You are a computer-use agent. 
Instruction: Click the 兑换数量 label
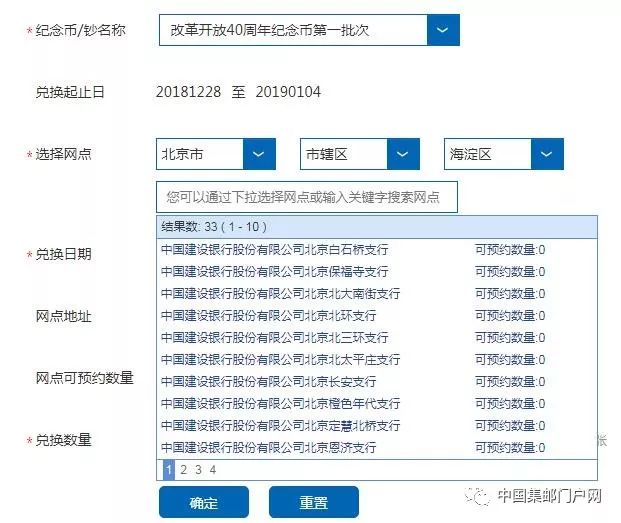(63, 440)
